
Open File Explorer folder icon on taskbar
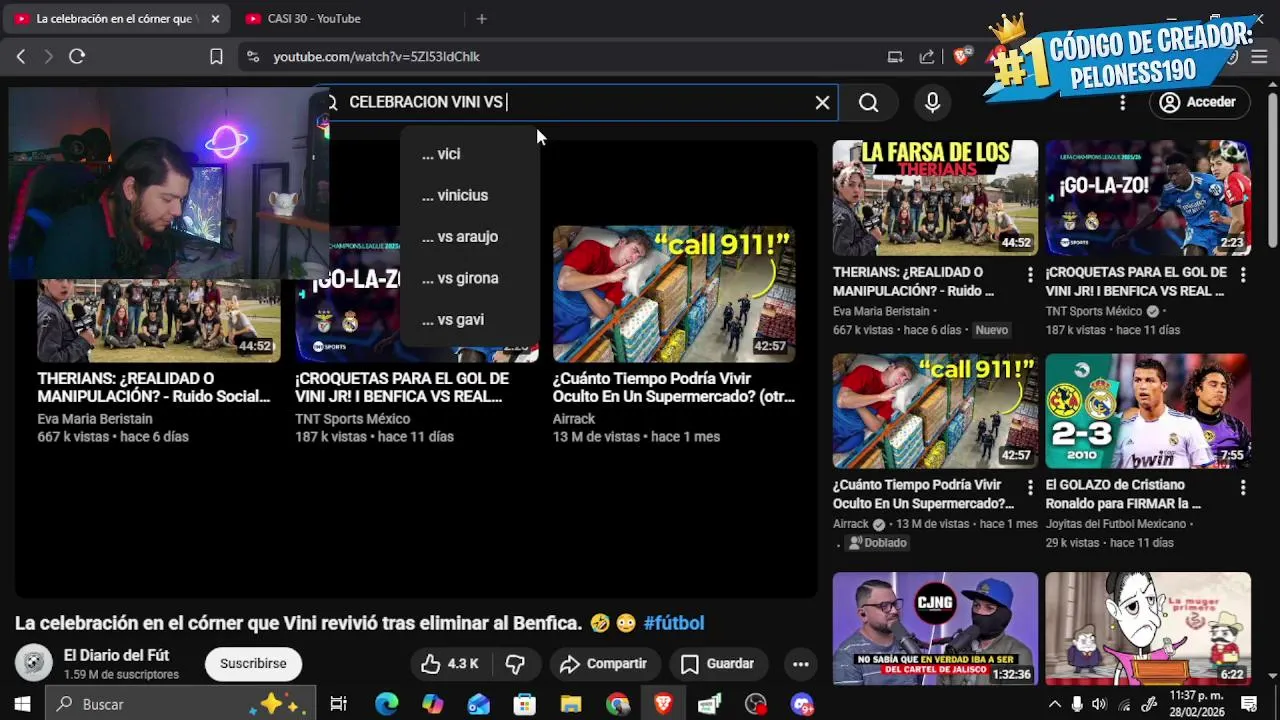pos(571,705)
